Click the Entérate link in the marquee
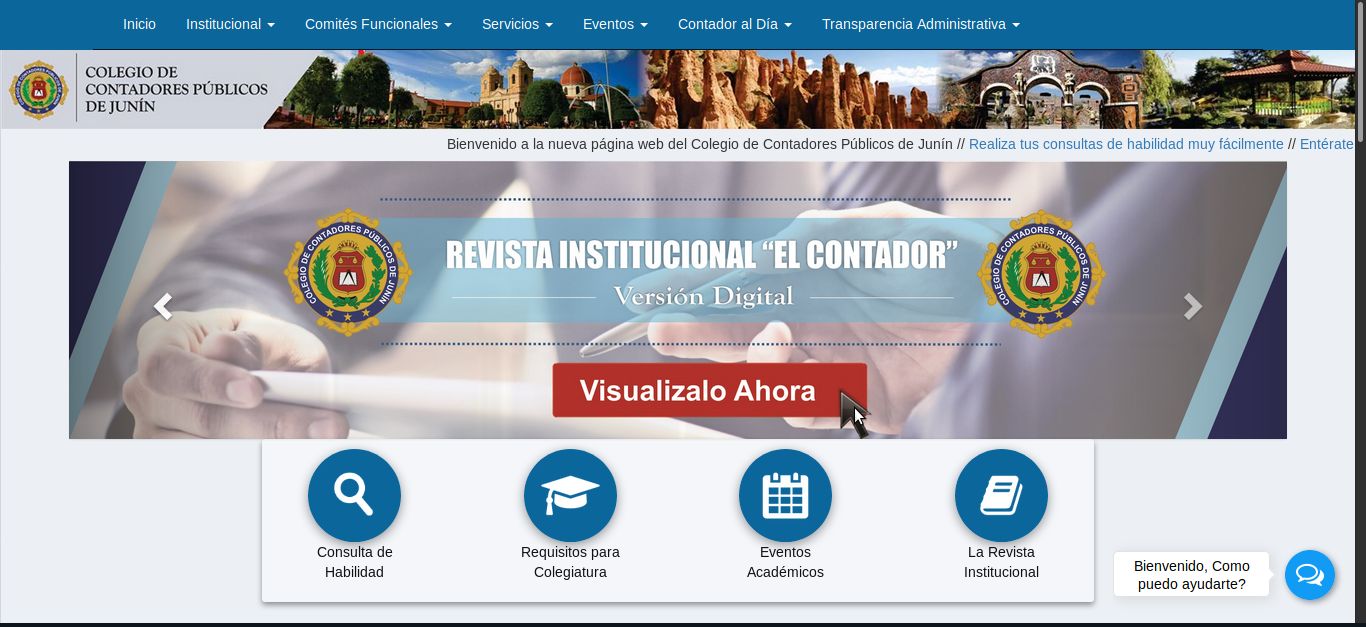Screen dimensions: 1366x627 point(1326,144)
